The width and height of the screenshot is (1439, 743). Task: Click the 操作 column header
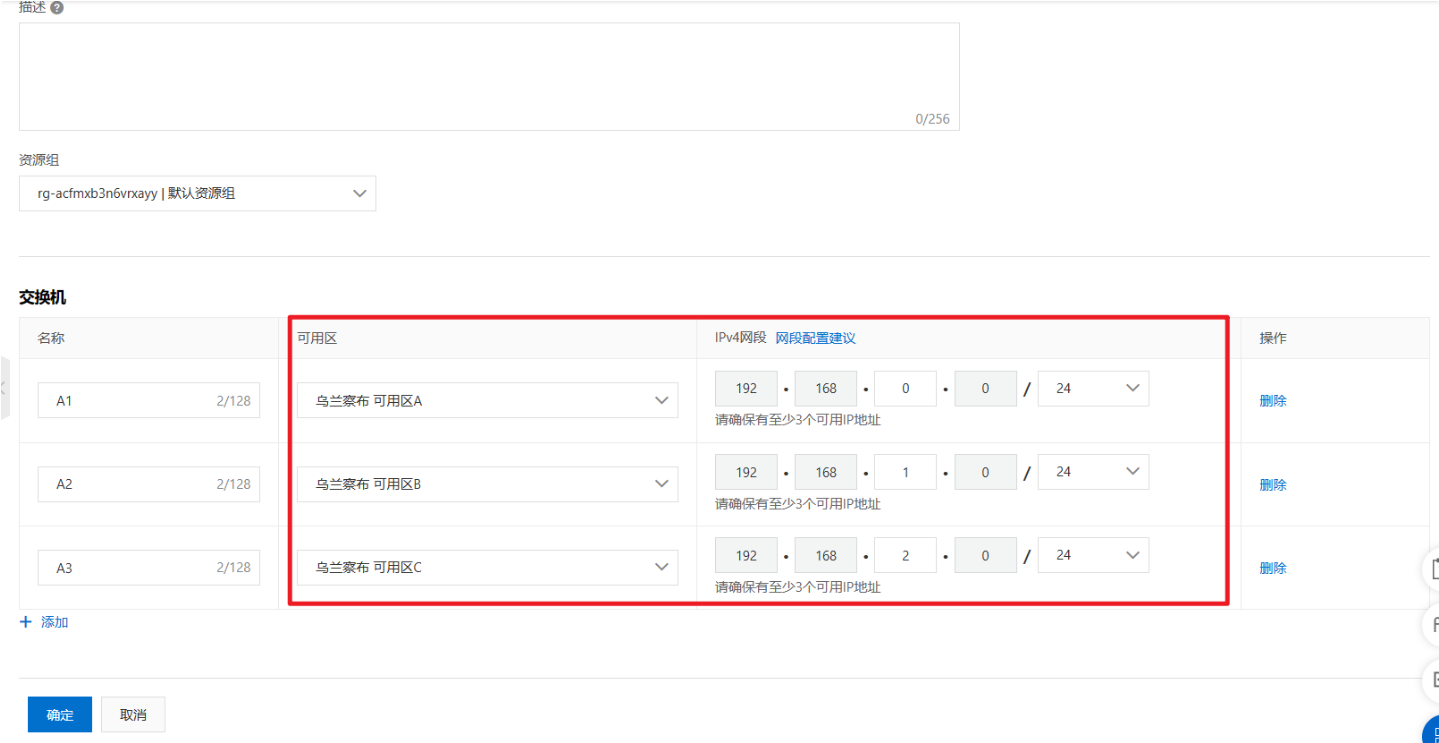pyautogui.click(x=1273, y=338)
